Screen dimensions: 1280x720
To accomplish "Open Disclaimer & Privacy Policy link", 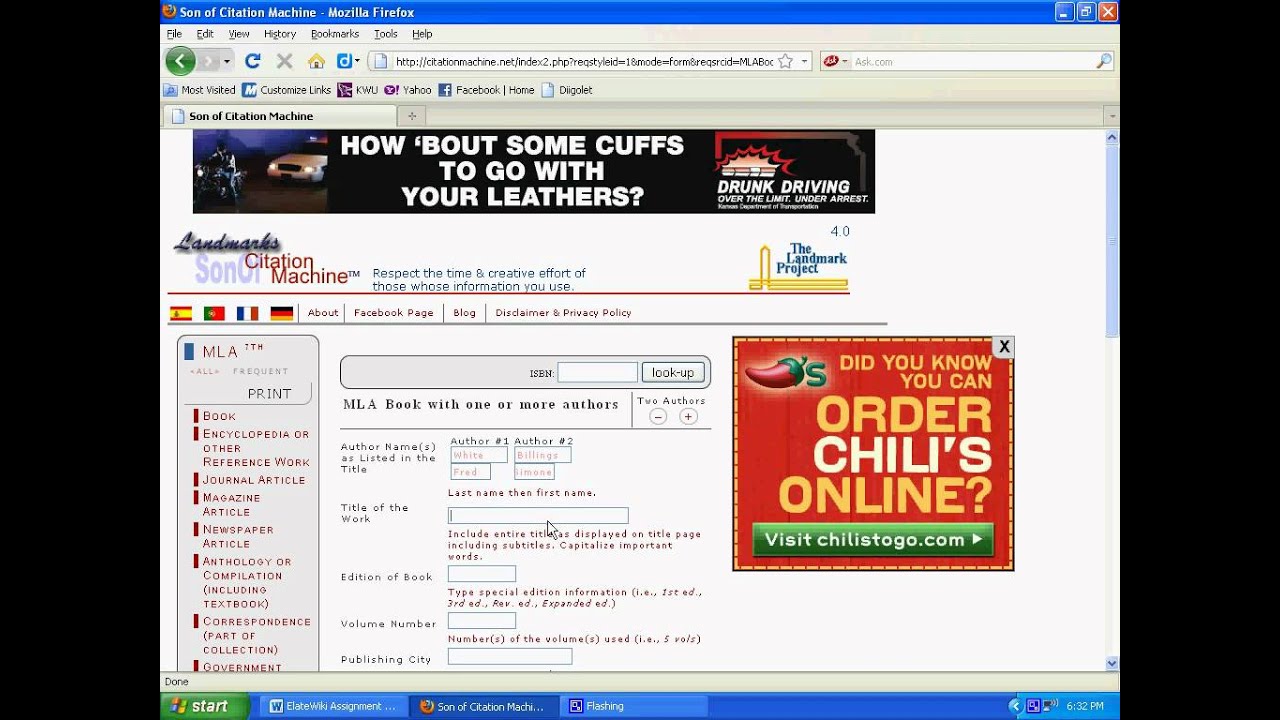I will (x=563, y=313).
